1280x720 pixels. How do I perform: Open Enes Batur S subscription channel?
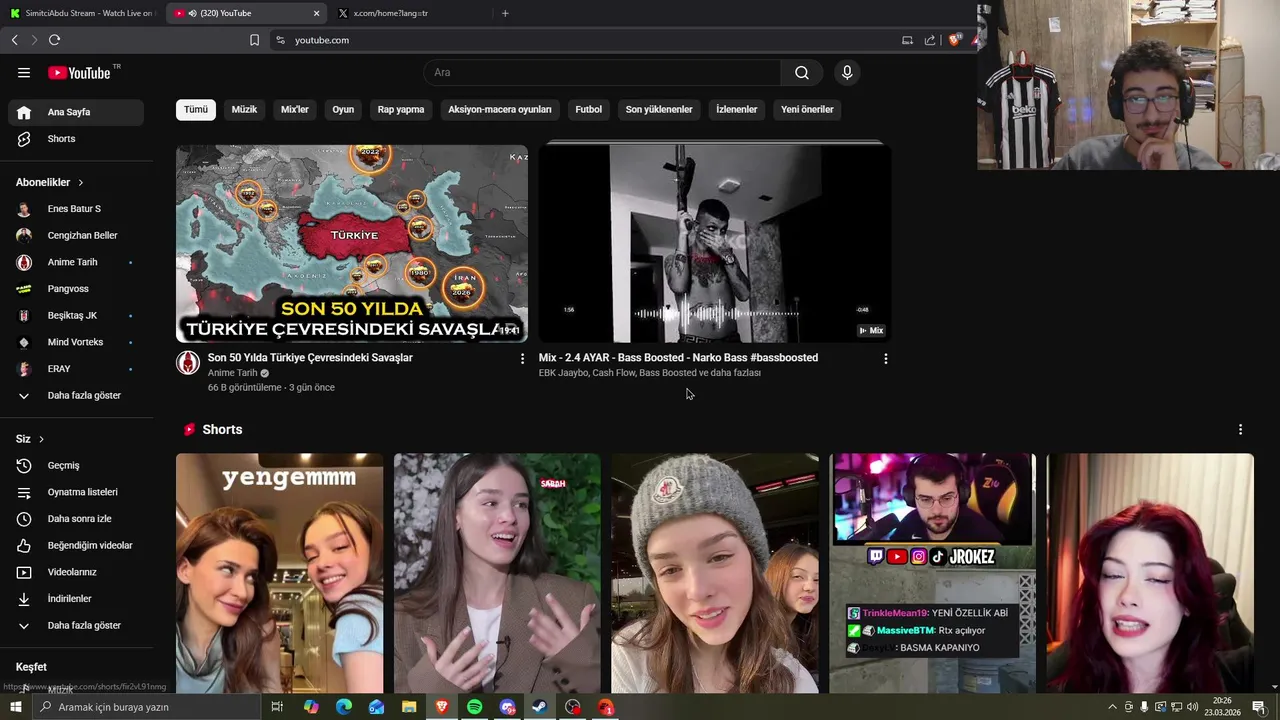pos(76,209)
